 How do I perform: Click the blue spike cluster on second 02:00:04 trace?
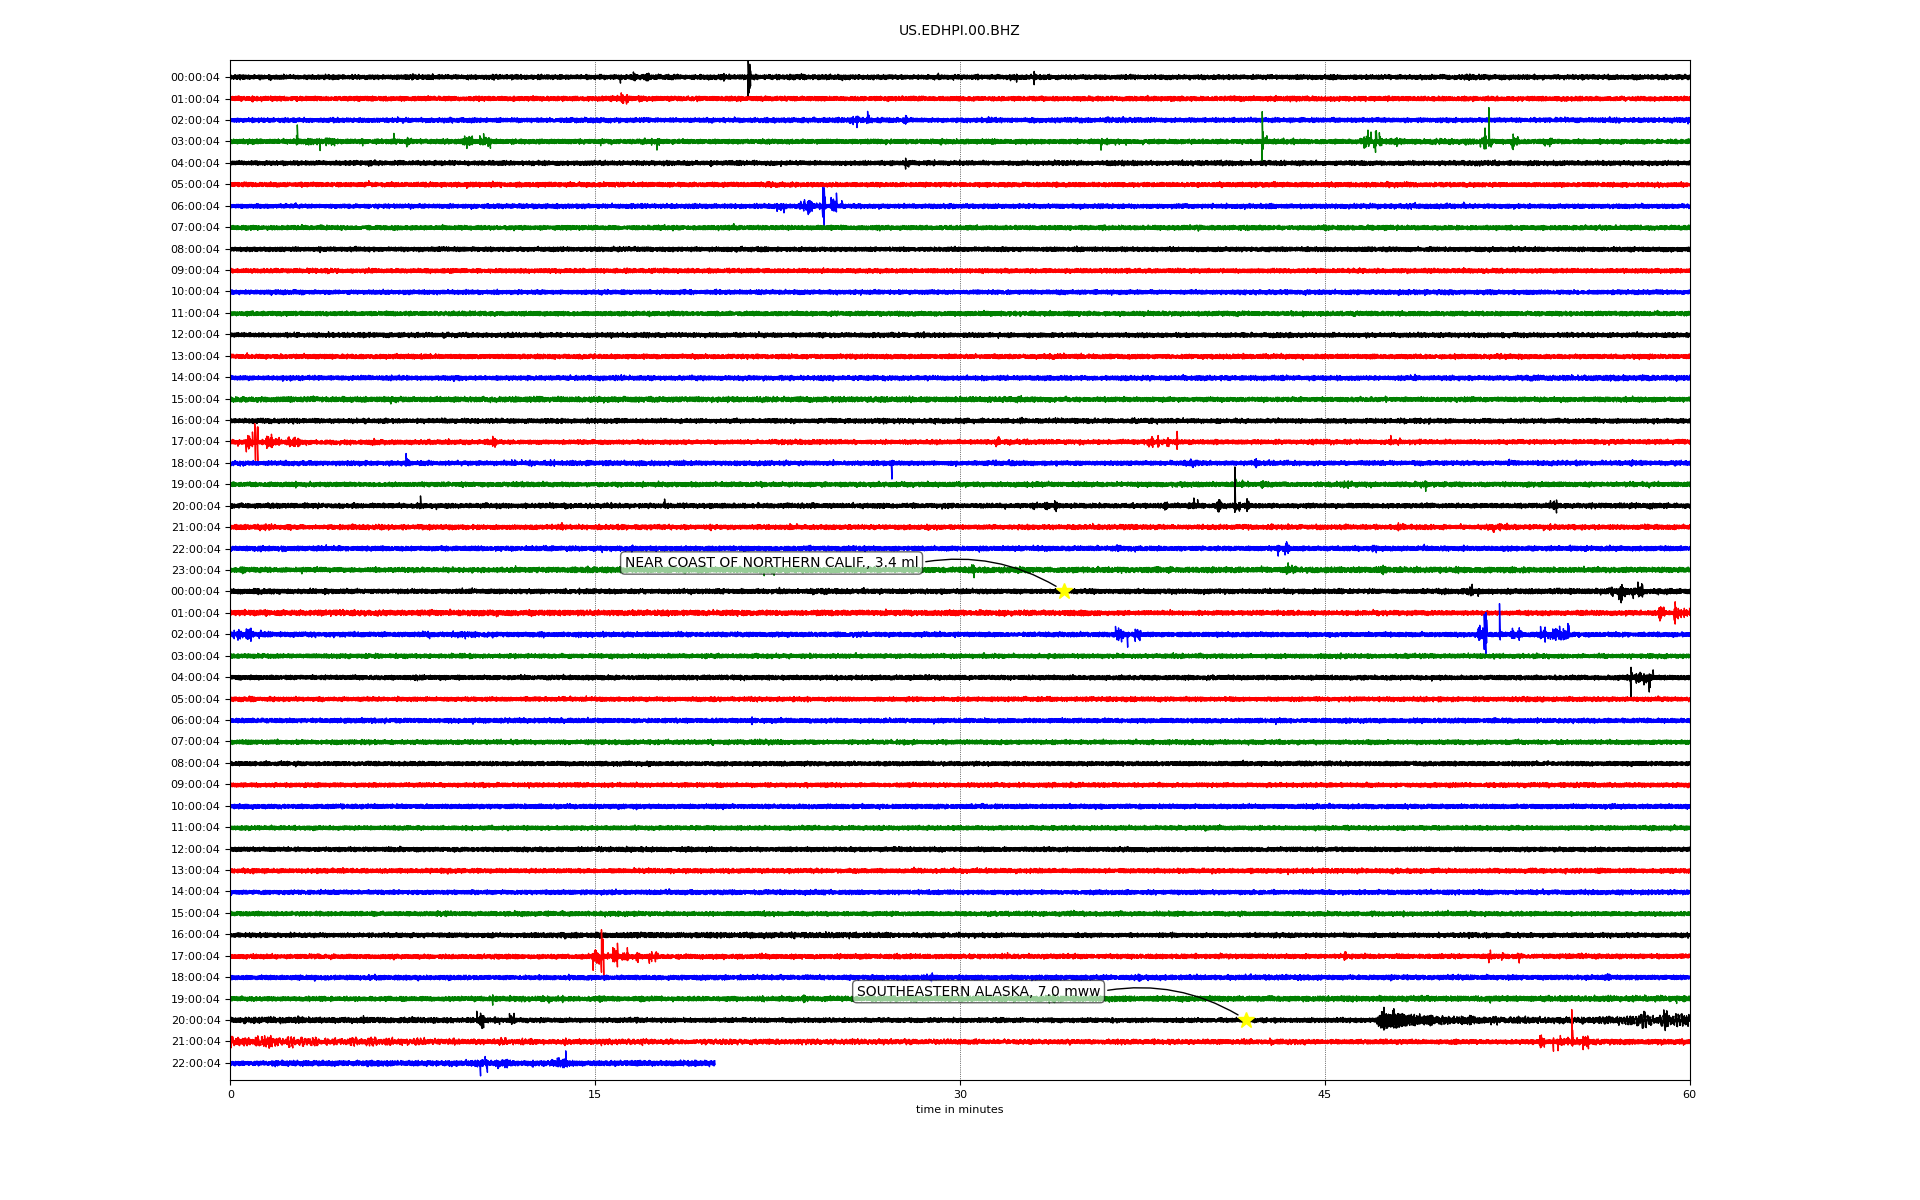[1485, 633]
